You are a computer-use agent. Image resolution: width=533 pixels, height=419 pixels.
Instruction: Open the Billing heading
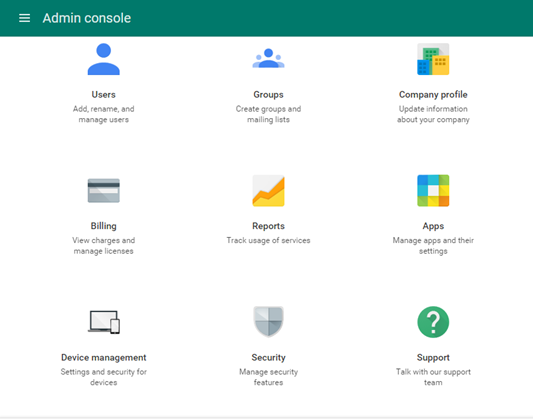point(104,226)
